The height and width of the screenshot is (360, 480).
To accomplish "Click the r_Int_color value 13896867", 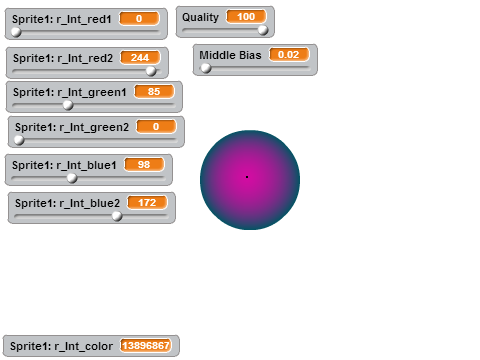I will (x=146, y=346).
